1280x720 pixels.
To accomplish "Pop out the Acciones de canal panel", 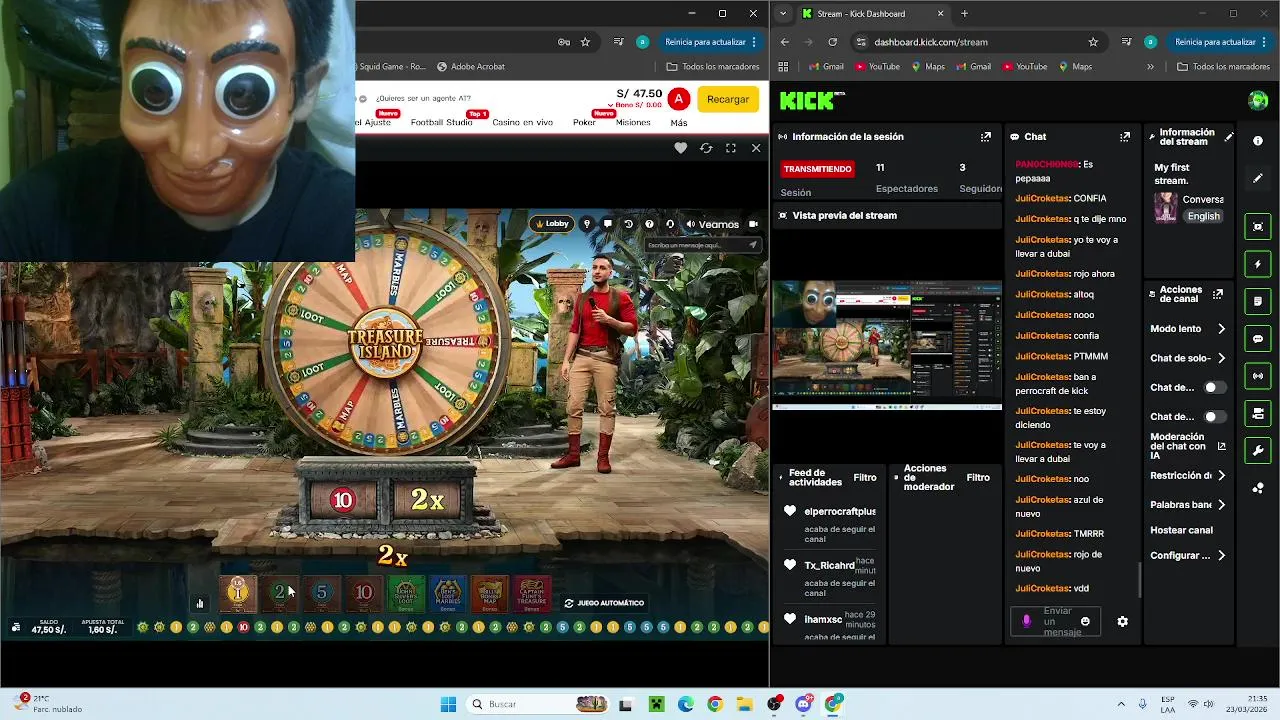I will [1218, 294].
